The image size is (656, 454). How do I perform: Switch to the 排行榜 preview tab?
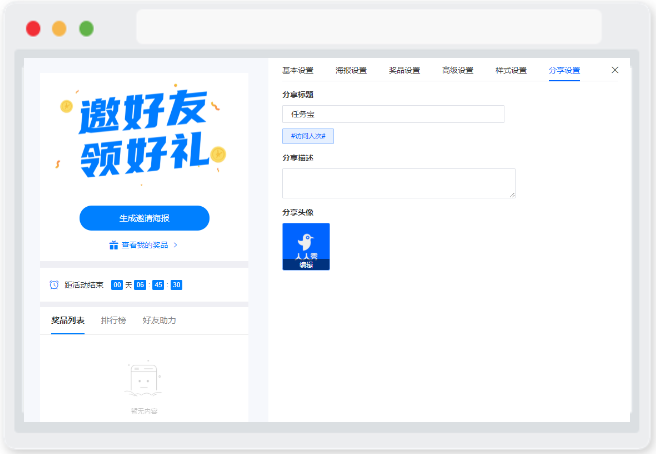click(x=113, y=321)
